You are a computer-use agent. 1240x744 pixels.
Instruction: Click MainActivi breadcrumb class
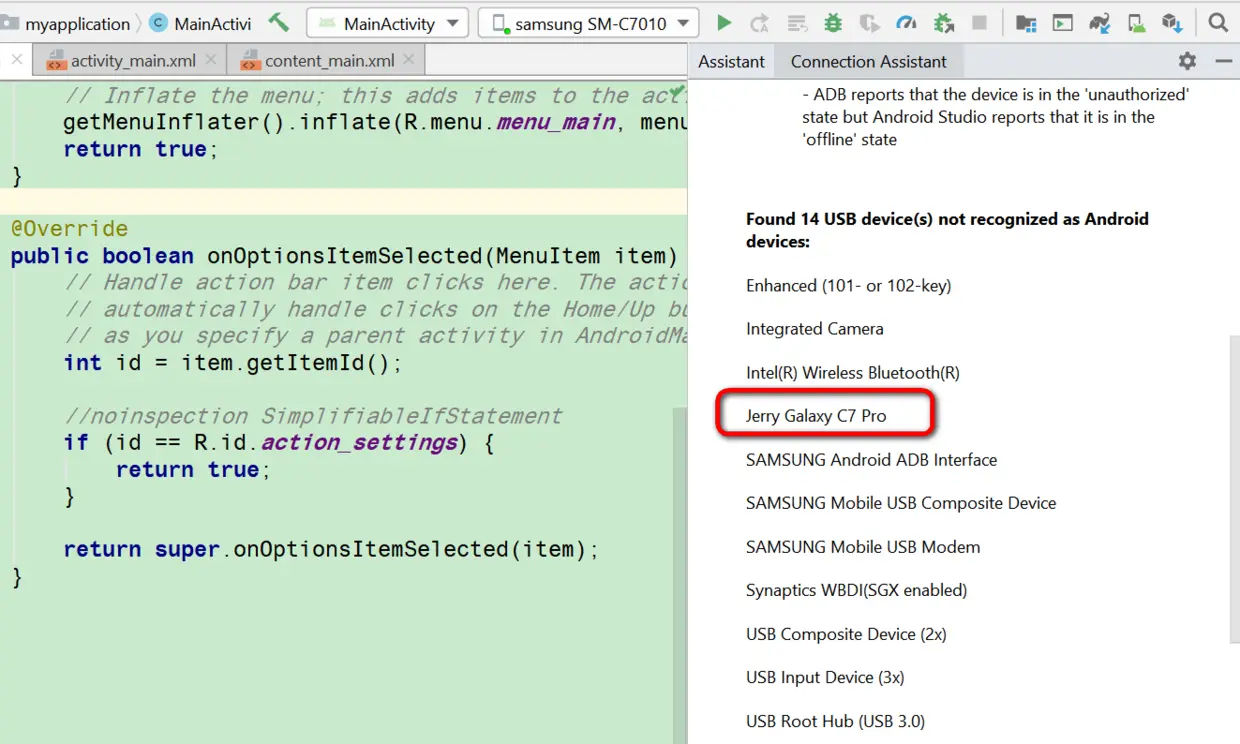point(200,24)
